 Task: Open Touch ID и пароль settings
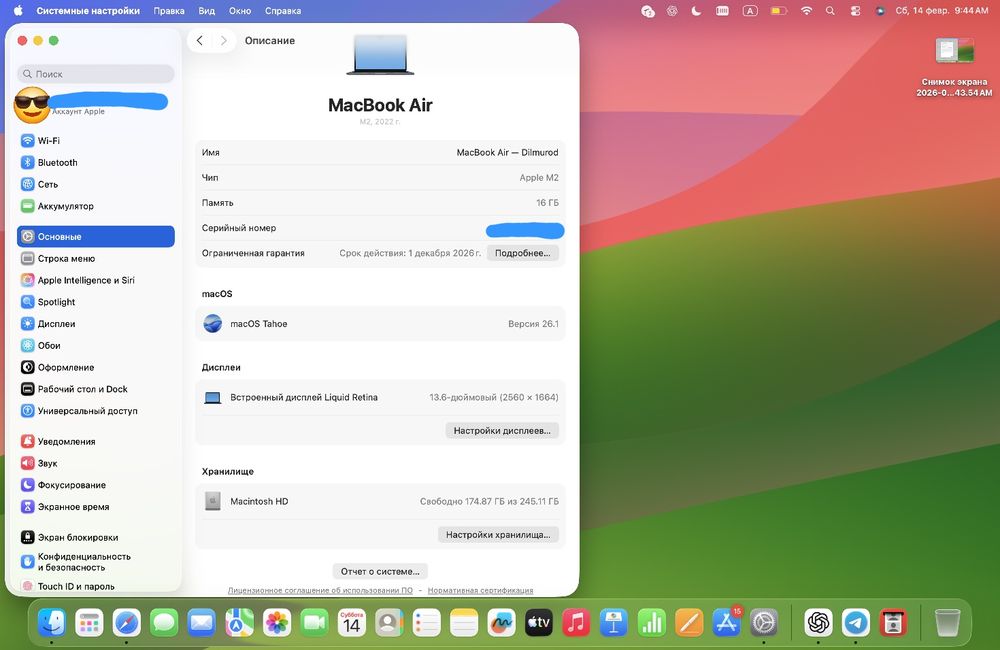(x=96, y=586)
